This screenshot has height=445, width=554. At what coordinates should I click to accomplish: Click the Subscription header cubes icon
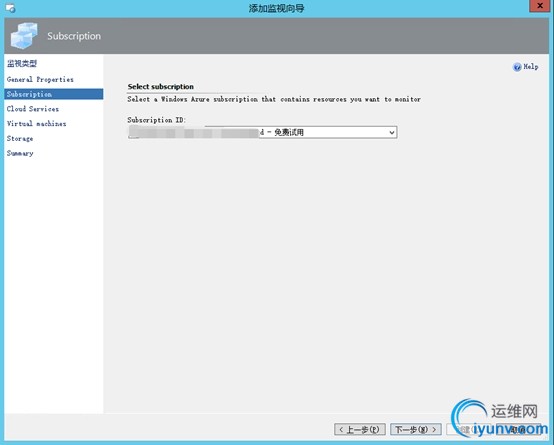tap(24, 36)
